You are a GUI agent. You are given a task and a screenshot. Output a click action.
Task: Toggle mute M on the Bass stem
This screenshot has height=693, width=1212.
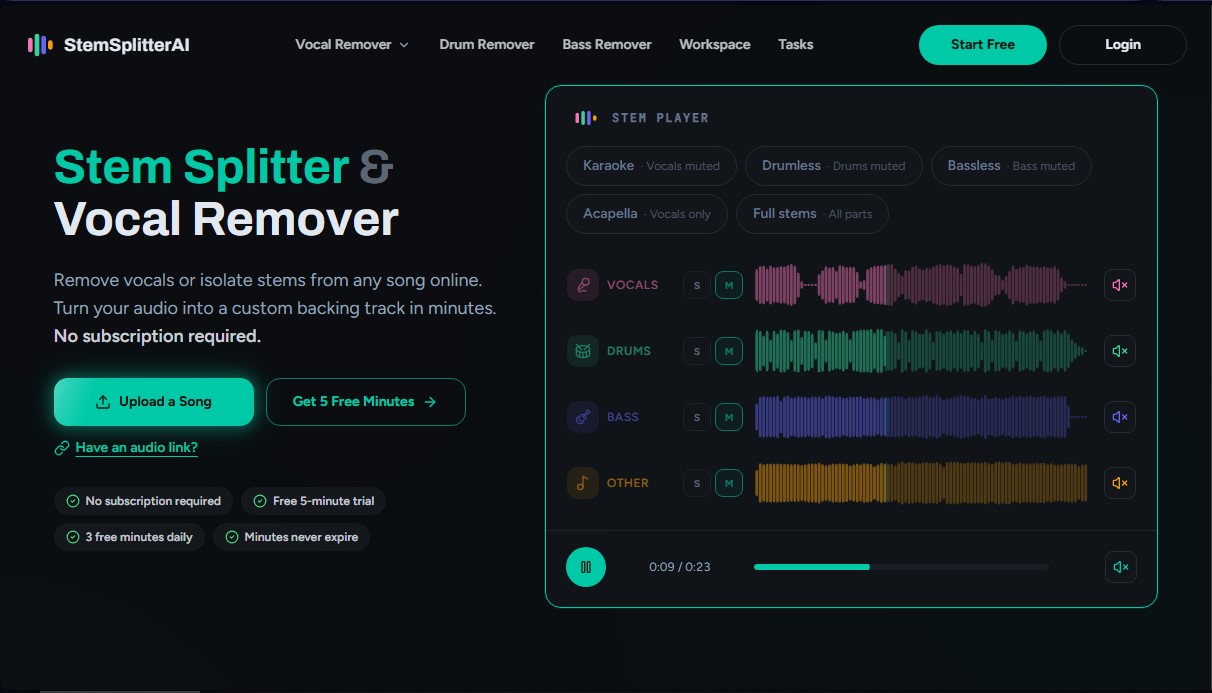tap(729, 417)
